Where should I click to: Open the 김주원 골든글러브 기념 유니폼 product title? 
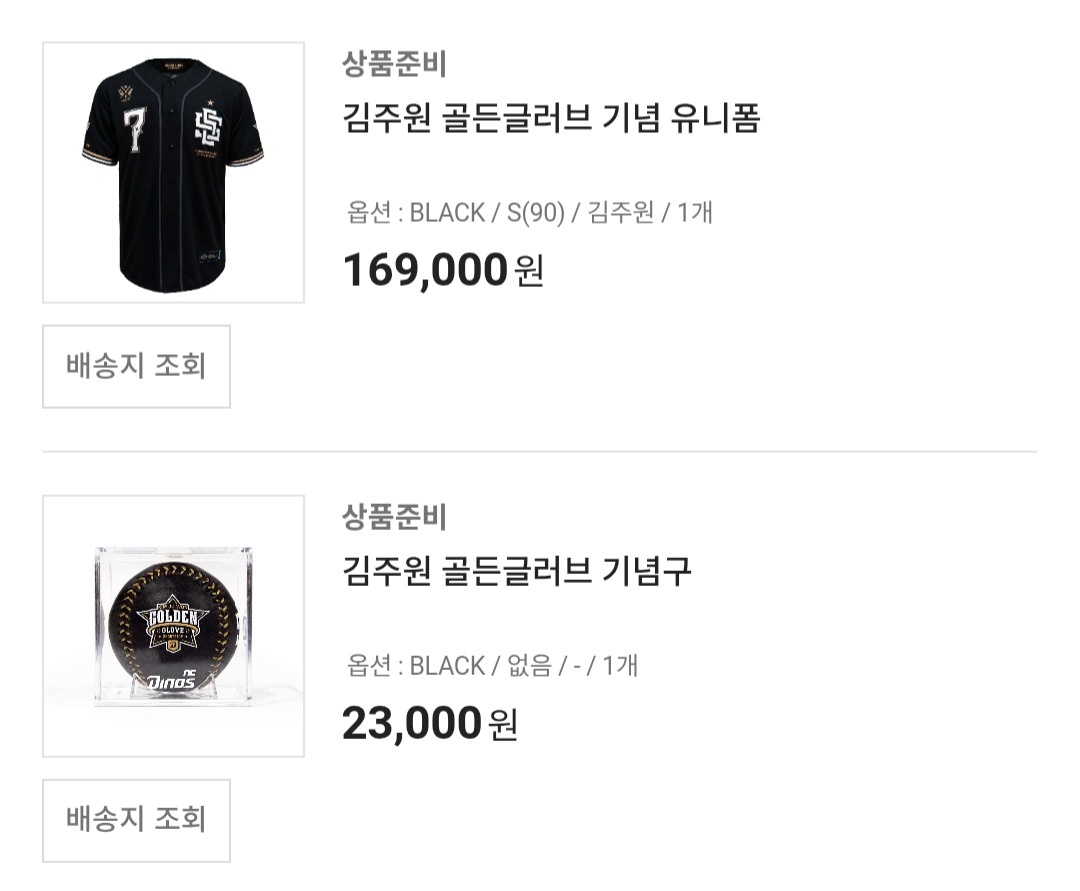[x=551, y=119]
